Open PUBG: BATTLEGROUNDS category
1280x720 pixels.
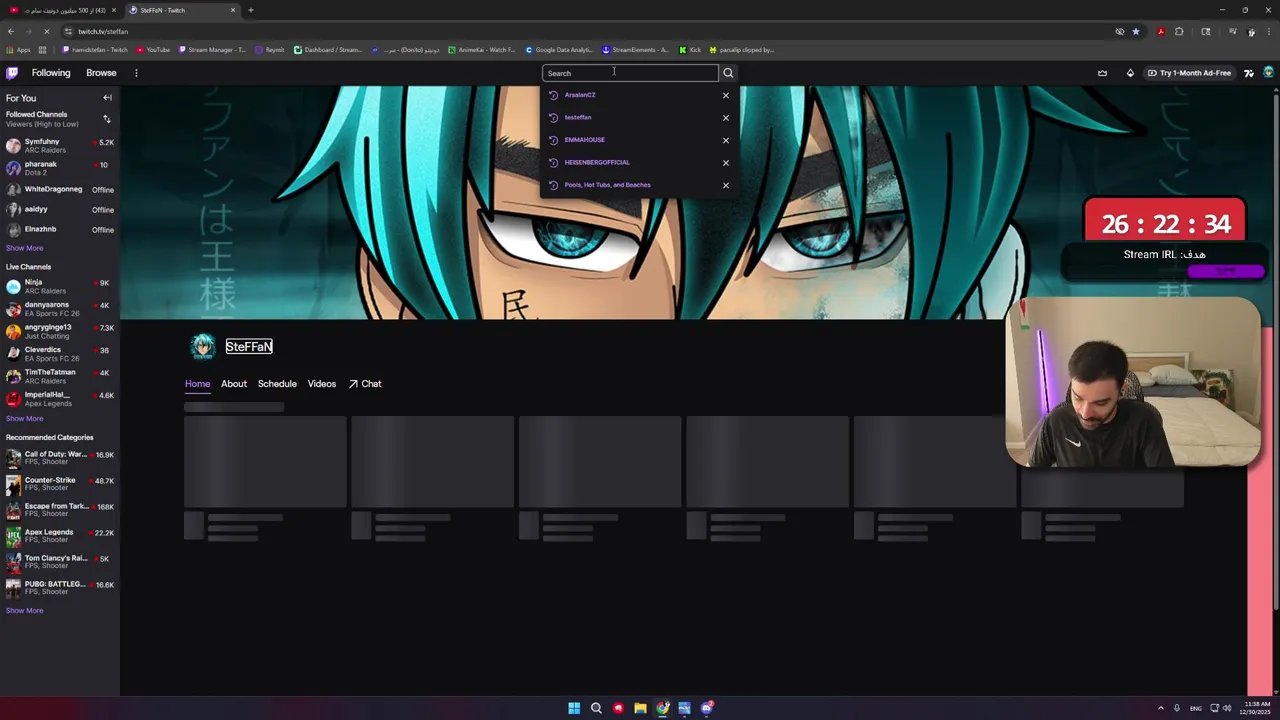point(60,588)
